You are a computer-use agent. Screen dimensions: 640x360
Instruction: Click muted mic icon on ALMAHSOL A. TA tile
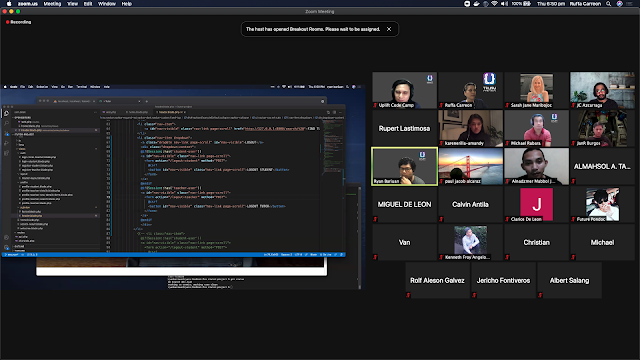point(573,181)
